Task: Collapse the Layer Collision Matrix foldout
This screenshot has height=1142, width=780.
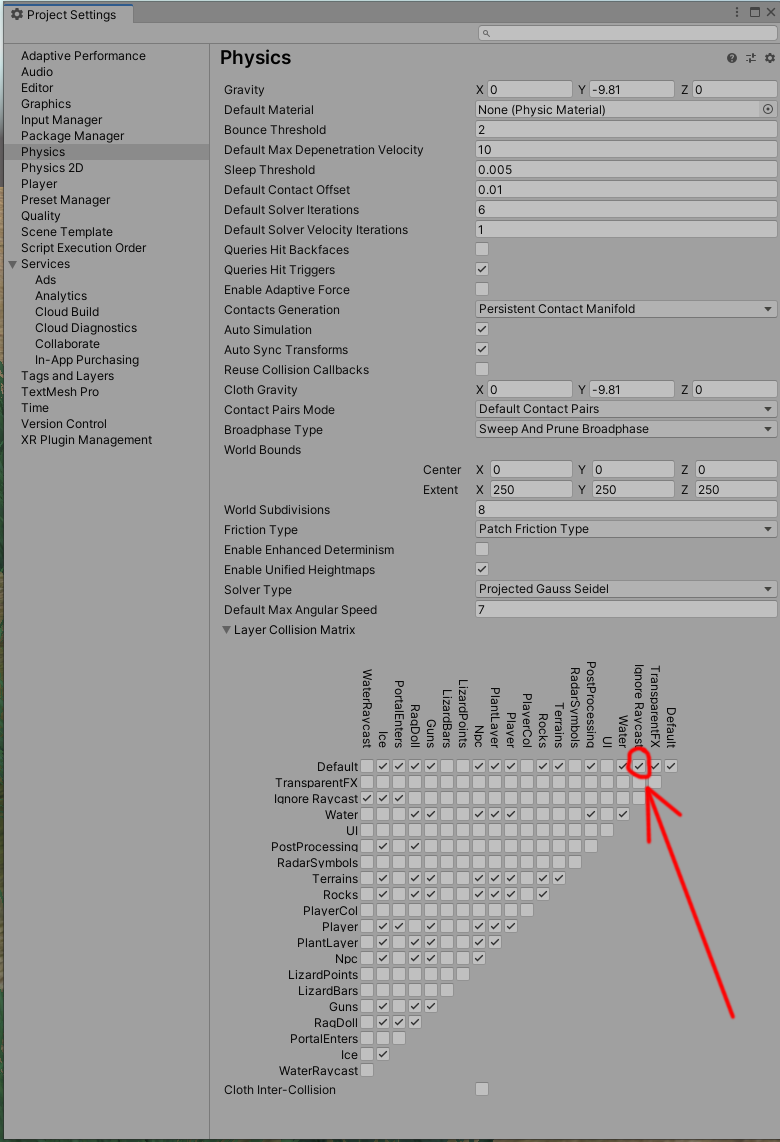Action: coord(226,630)
